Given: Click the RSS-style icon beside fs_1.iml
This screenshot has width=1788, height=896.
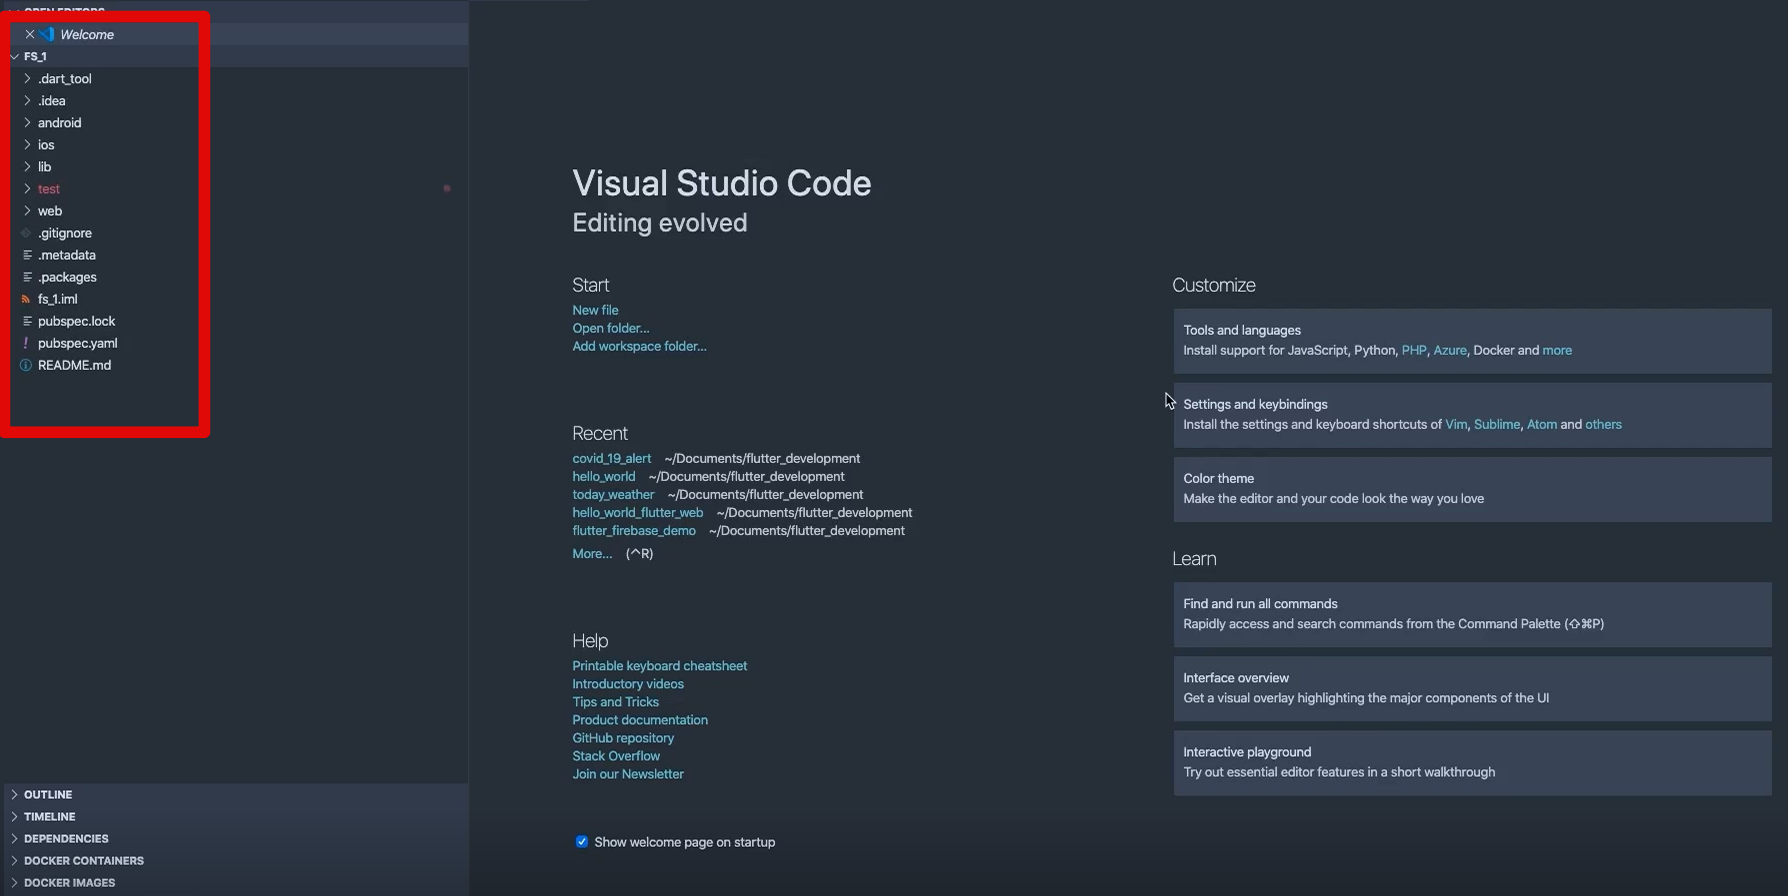Looking at the screenshot, I should coord(26,299).
